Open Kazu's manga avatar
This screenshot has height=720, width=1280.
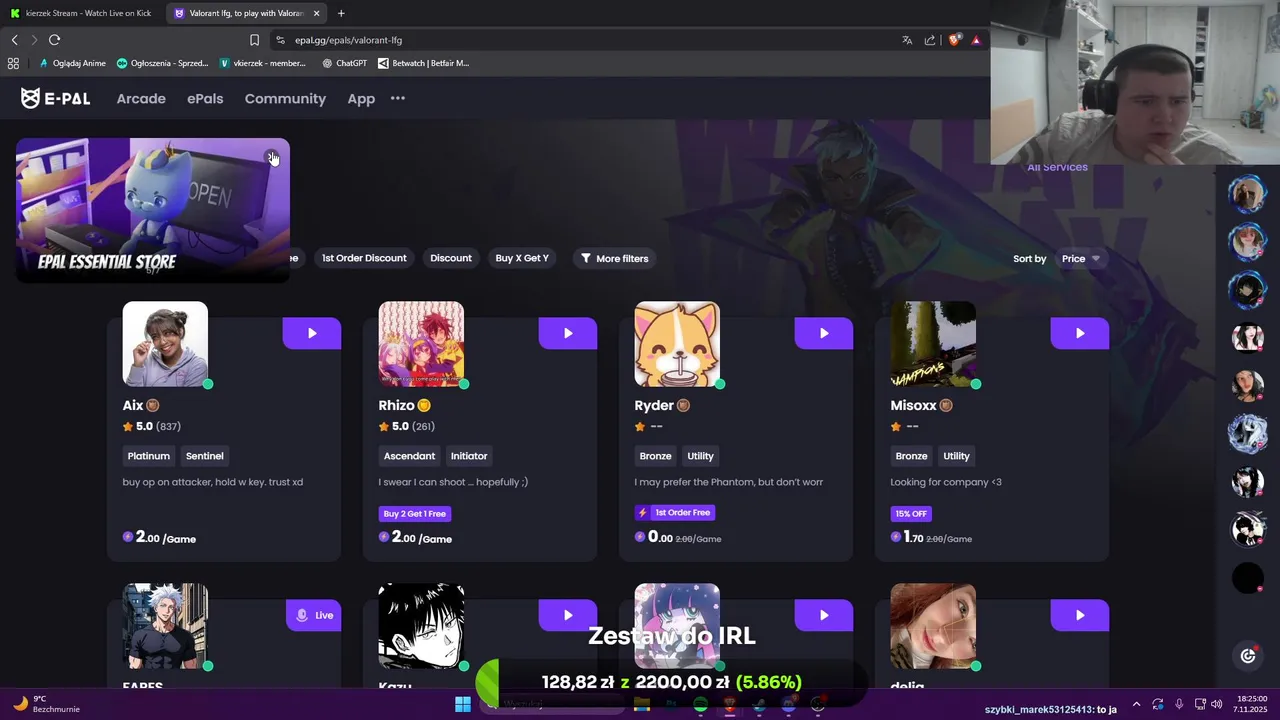click(x=421, y=626)
